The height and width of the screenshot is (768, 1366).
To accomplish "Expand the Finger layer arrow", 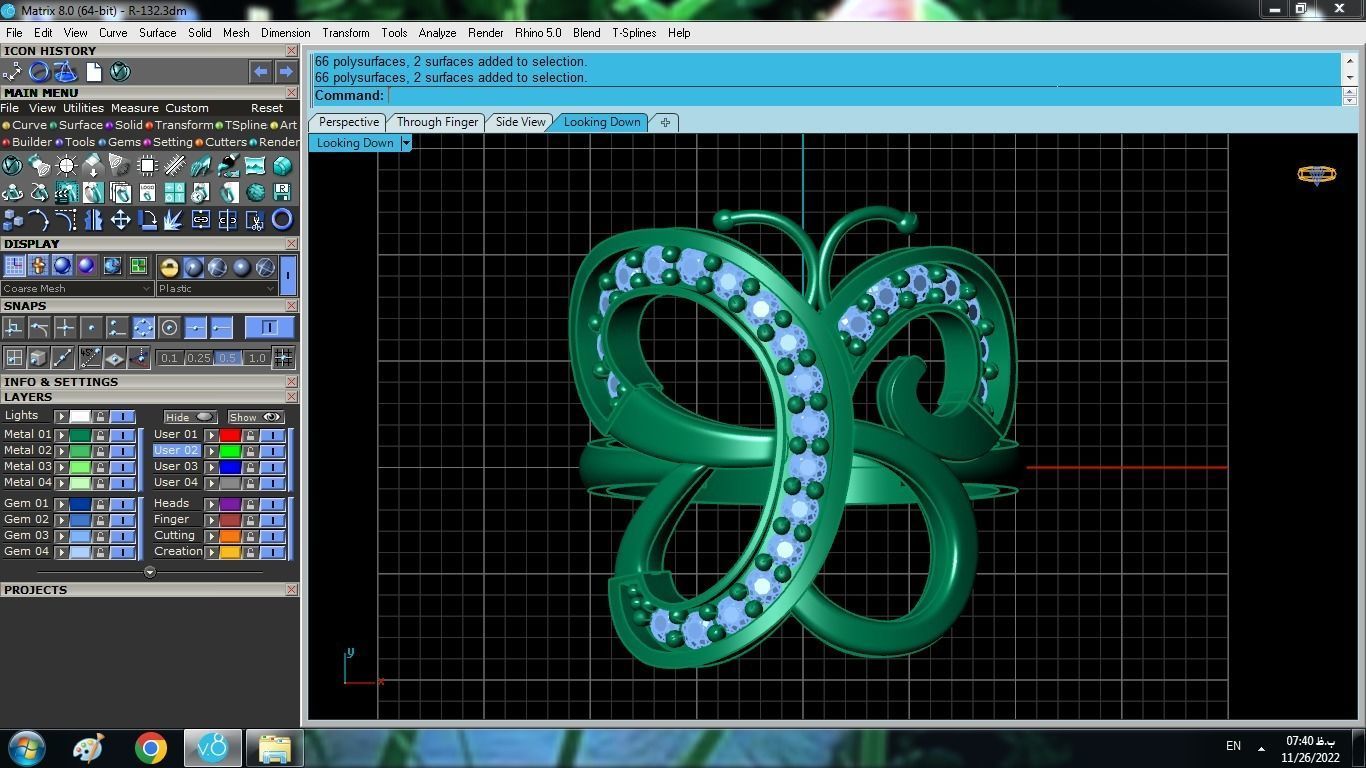I will (x=212, y=520).
